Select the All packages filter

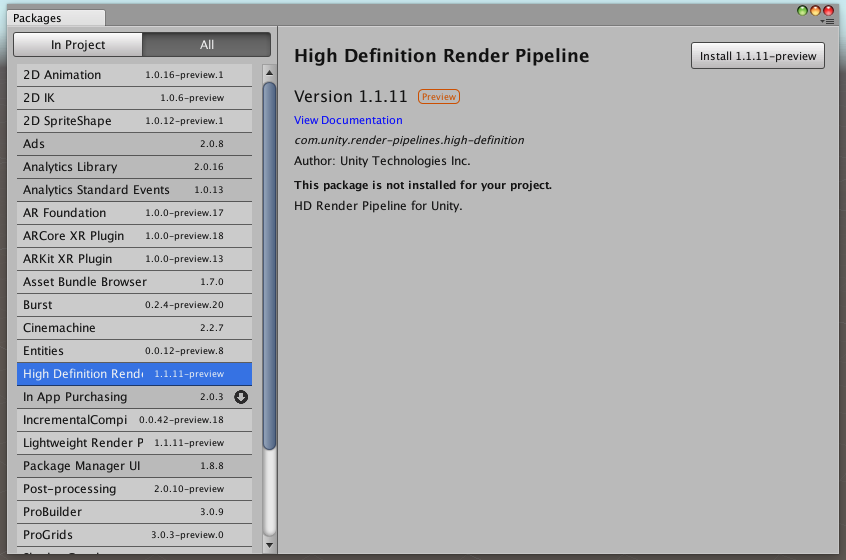tap(206, 45)
